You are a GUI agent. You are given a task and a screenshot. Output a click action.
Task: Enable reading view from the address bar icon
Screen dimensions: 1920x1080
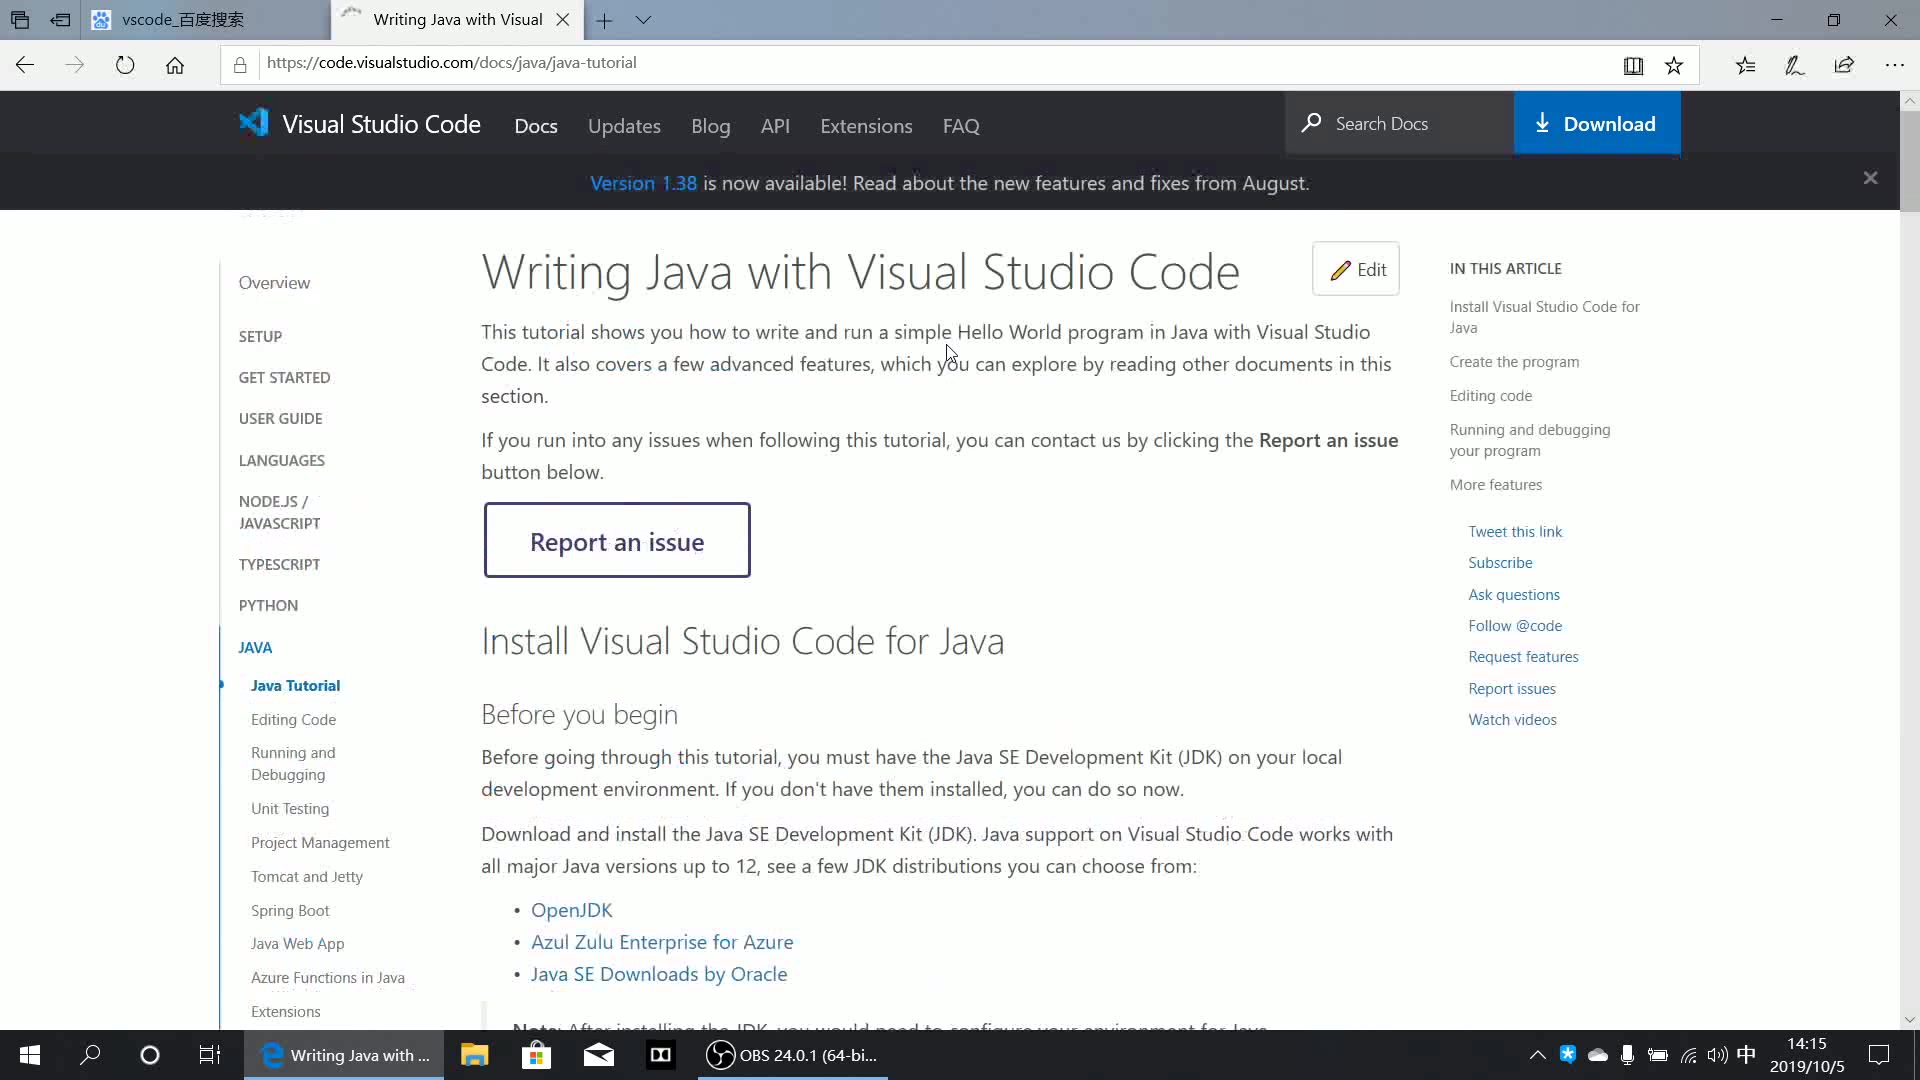[1633, 65]
